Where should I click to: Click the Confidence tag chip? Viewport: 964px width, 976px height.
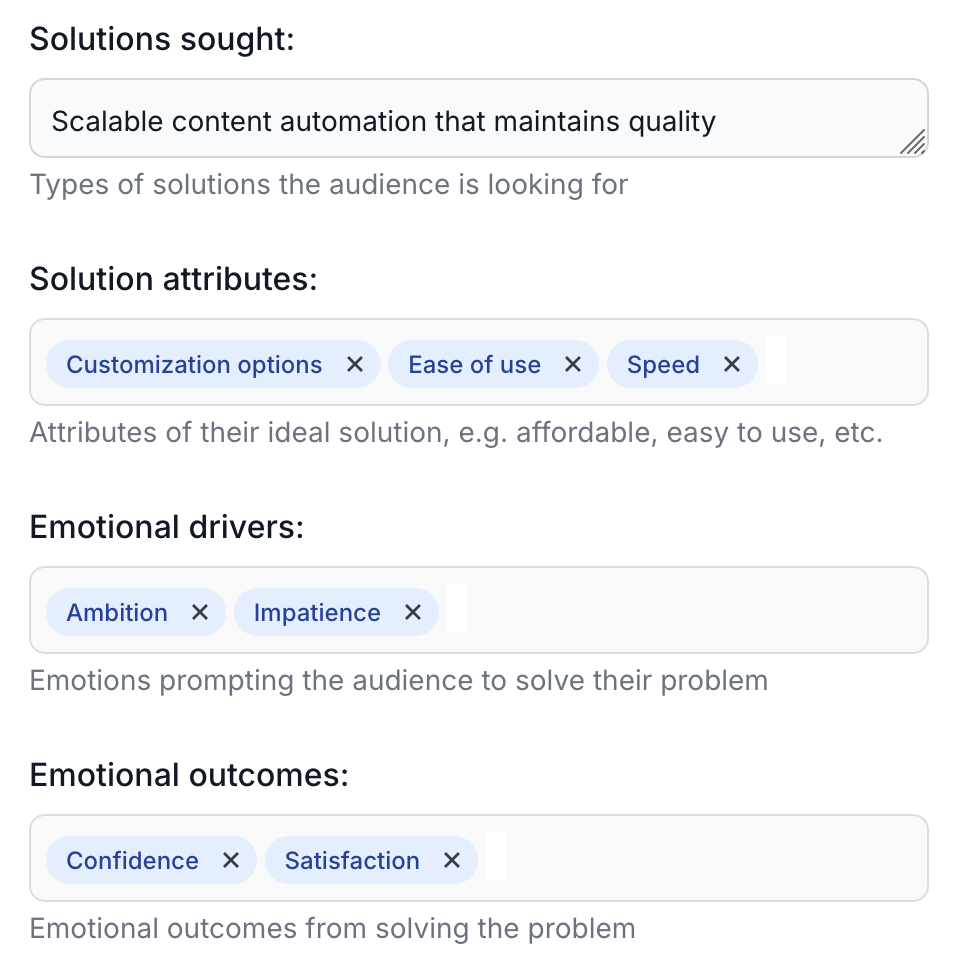click(131, 860)
